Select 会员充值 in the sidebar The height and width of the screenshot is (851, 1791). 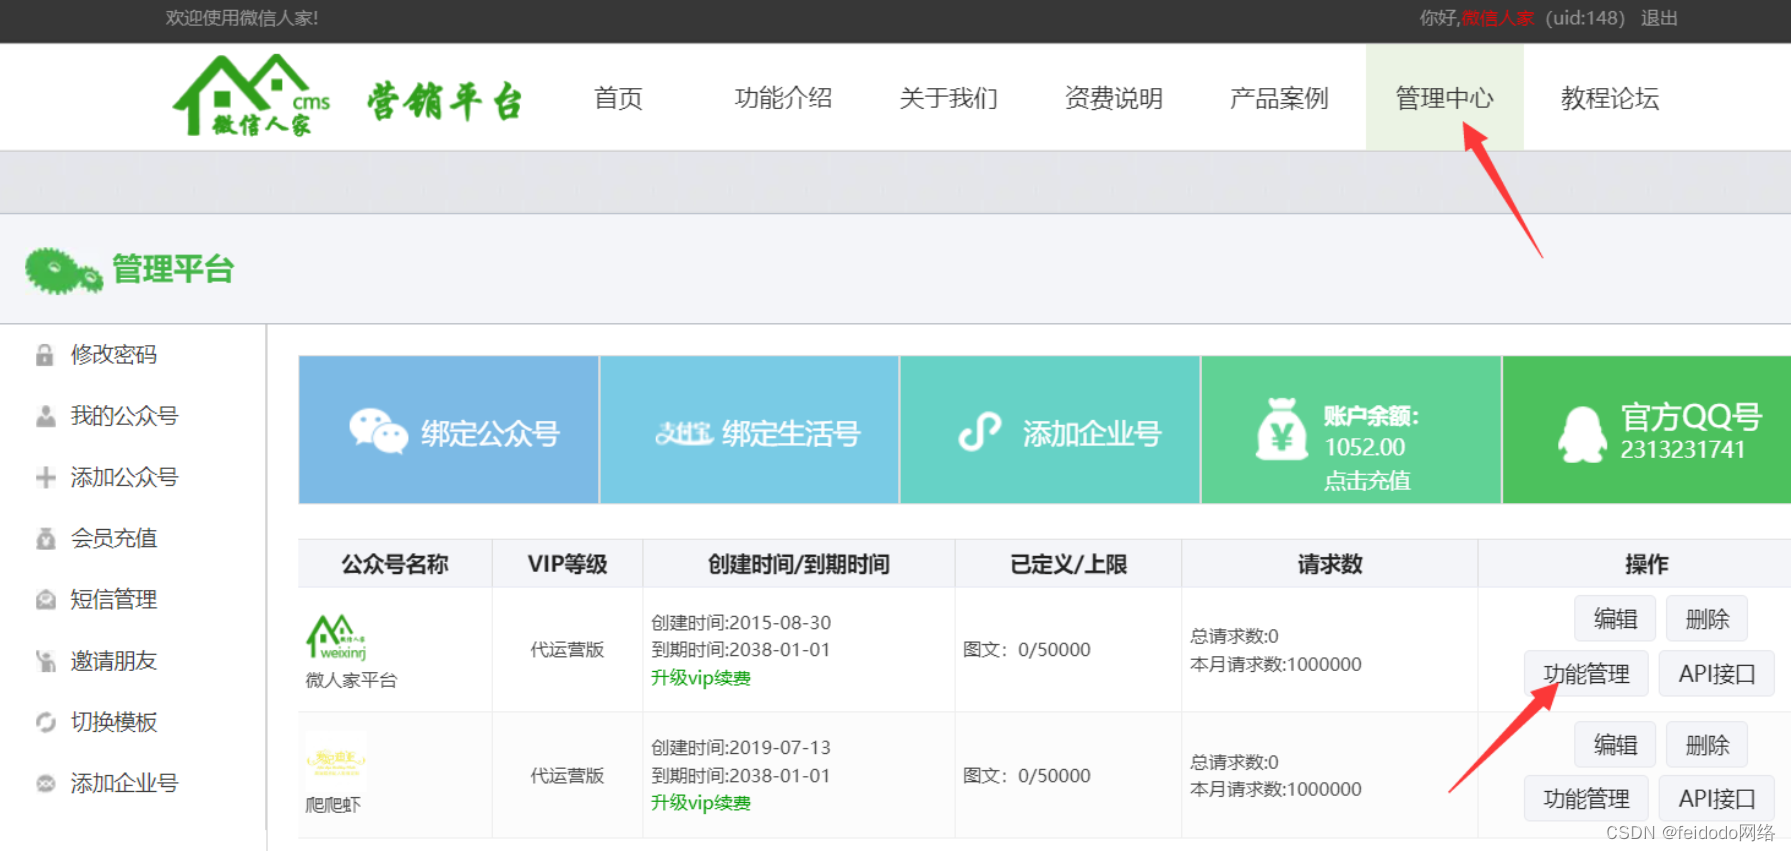114,539
